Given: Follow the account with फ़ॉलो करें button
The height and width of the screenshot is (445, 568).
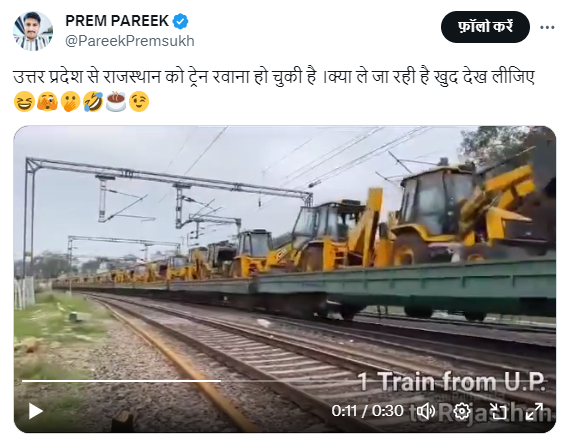Looking at the screenshot, I should pos(485,27).
